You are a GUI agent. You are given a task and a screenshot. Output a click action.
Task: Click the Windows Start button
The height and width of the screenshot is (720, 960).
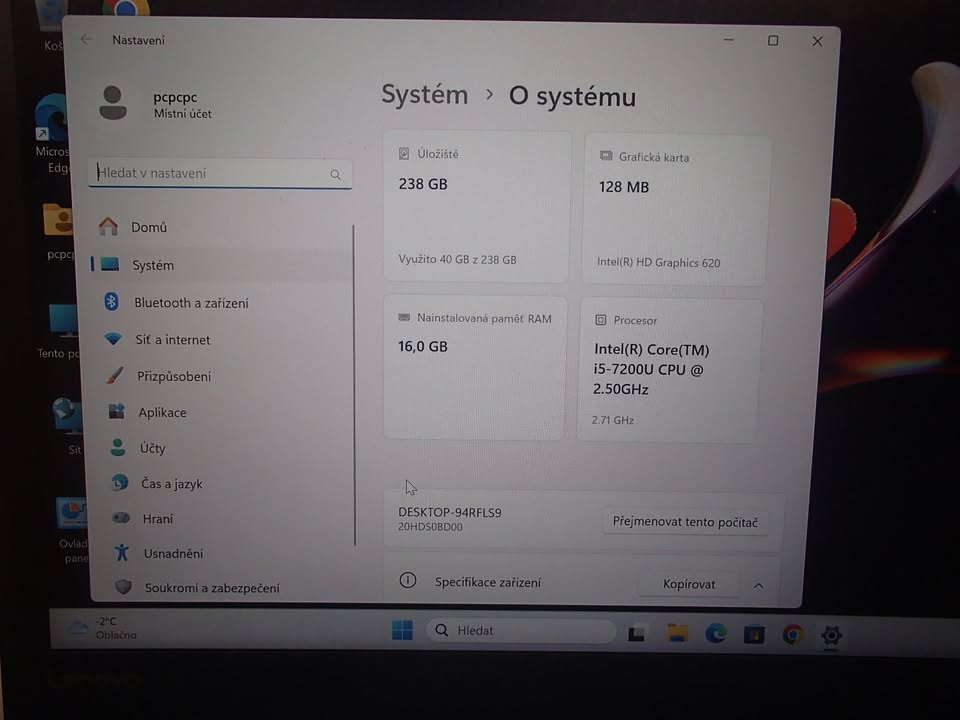coord(401,630)
